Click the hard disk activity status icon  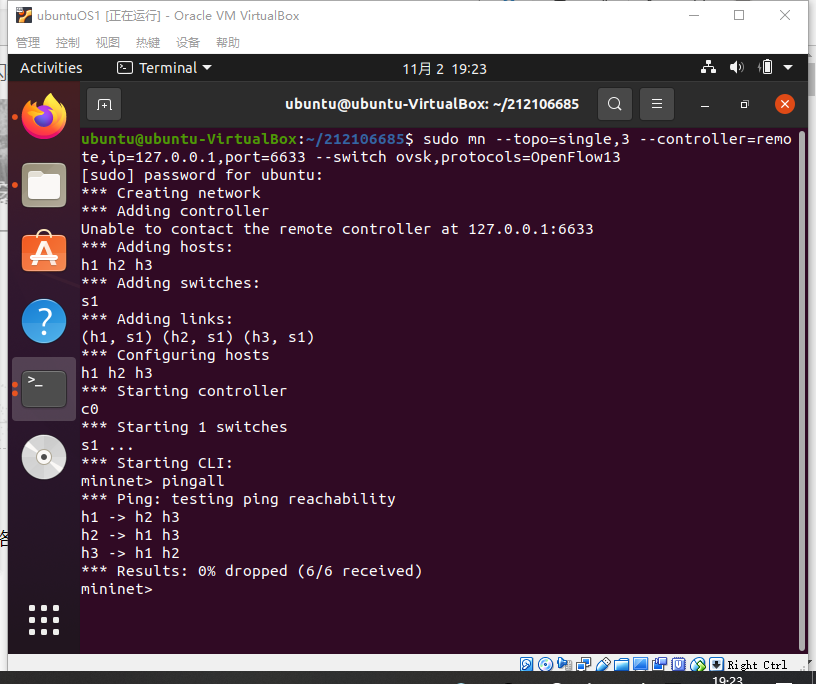point(526,664)
